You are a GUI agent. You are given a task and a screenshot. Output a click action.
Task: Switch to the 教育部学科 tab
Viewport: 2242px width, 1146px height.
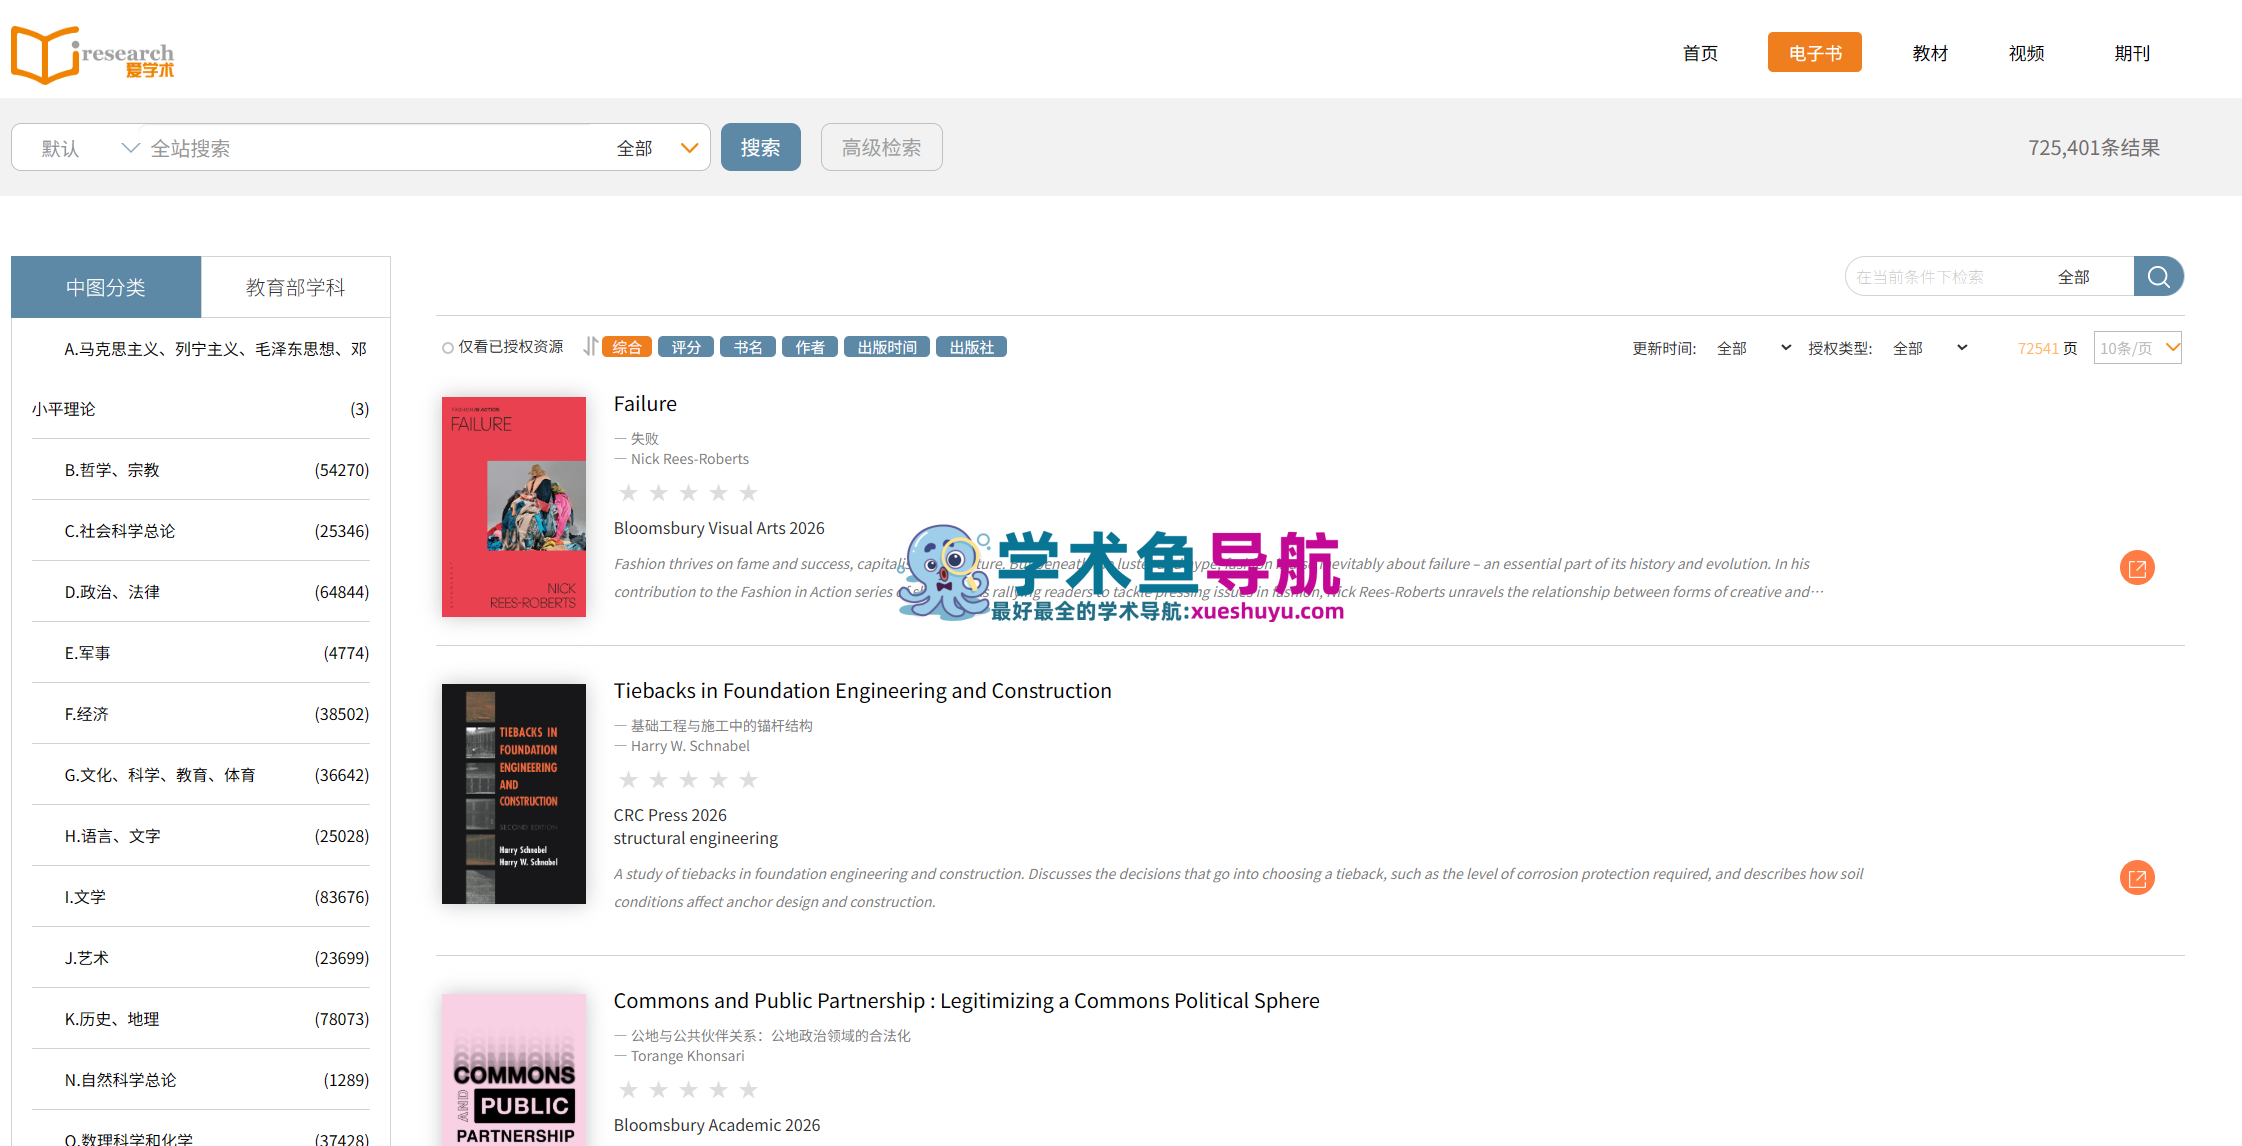(x=295, y=286)
